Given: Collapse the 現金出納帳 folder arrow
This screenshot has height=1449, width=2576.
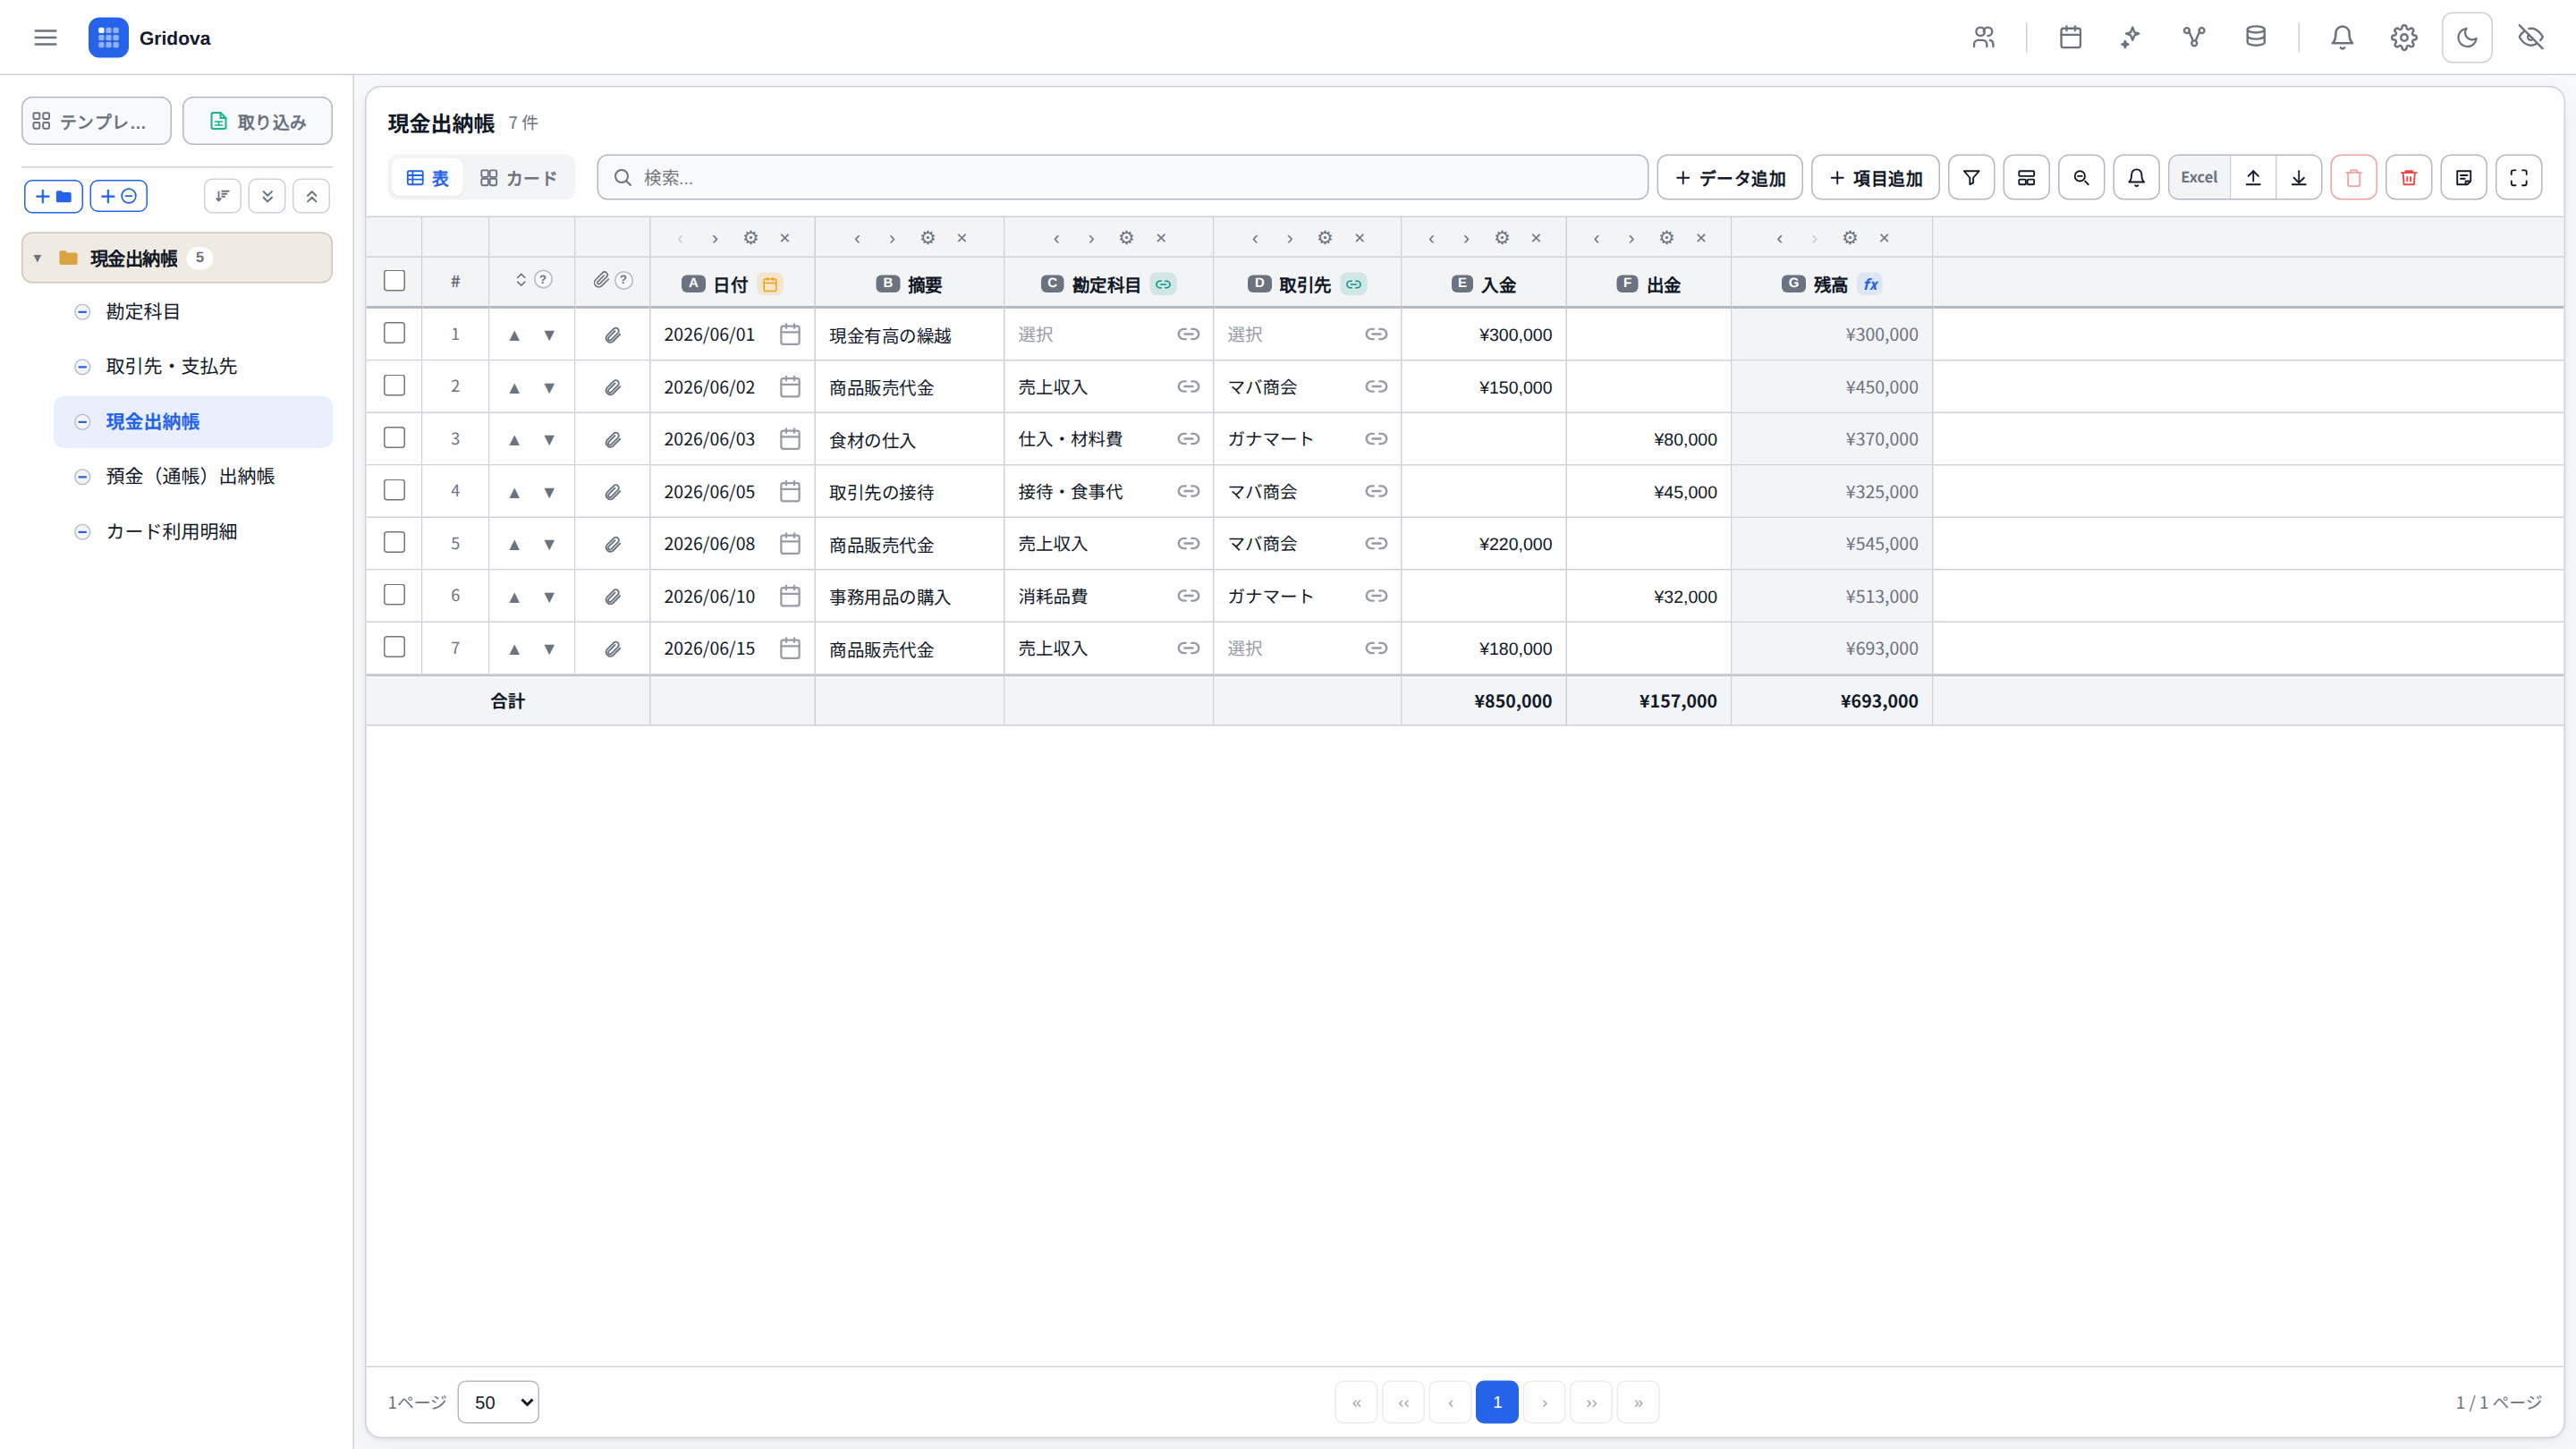Looking at the screenshot, I should pos(38,258).
